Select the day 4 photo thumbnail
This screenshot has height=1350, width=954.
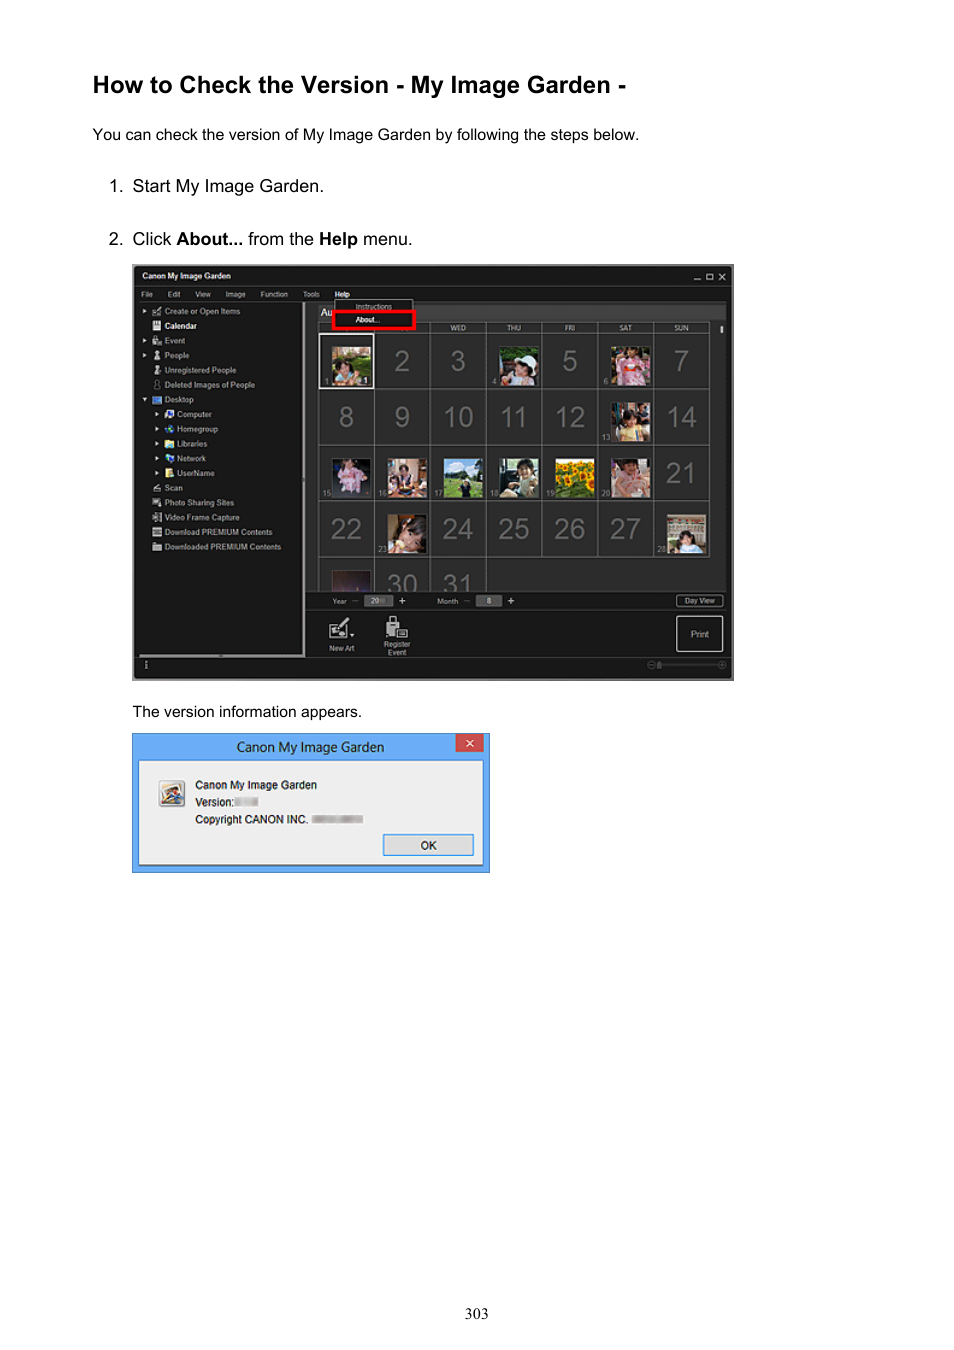519,366
